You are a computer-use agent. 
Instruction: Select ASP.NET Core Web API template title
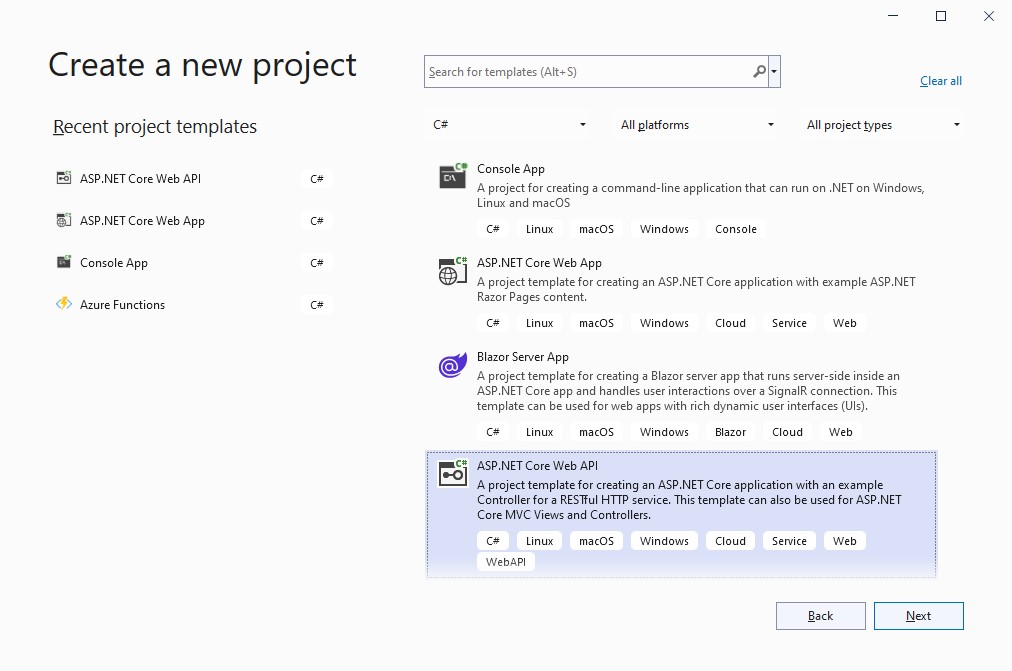pyautogui.click(x=537, y=466)
